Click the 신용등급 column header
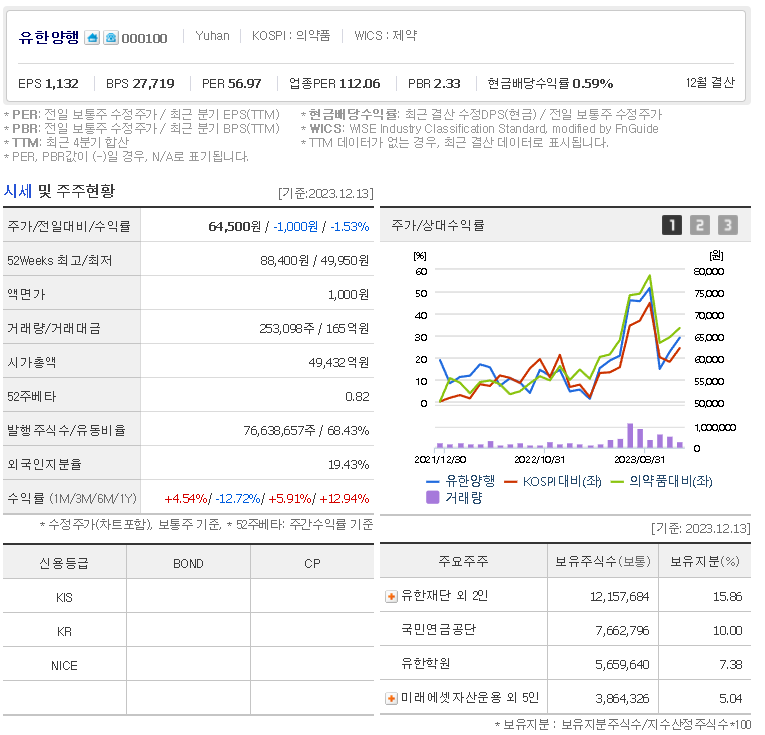The height and width of the screenshot is (735, 765). click(x=64, y=564)
